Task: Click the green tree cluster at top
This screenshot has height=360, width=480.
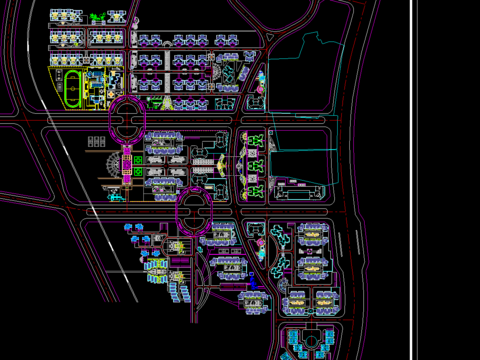Action: [x=98, y=18]
